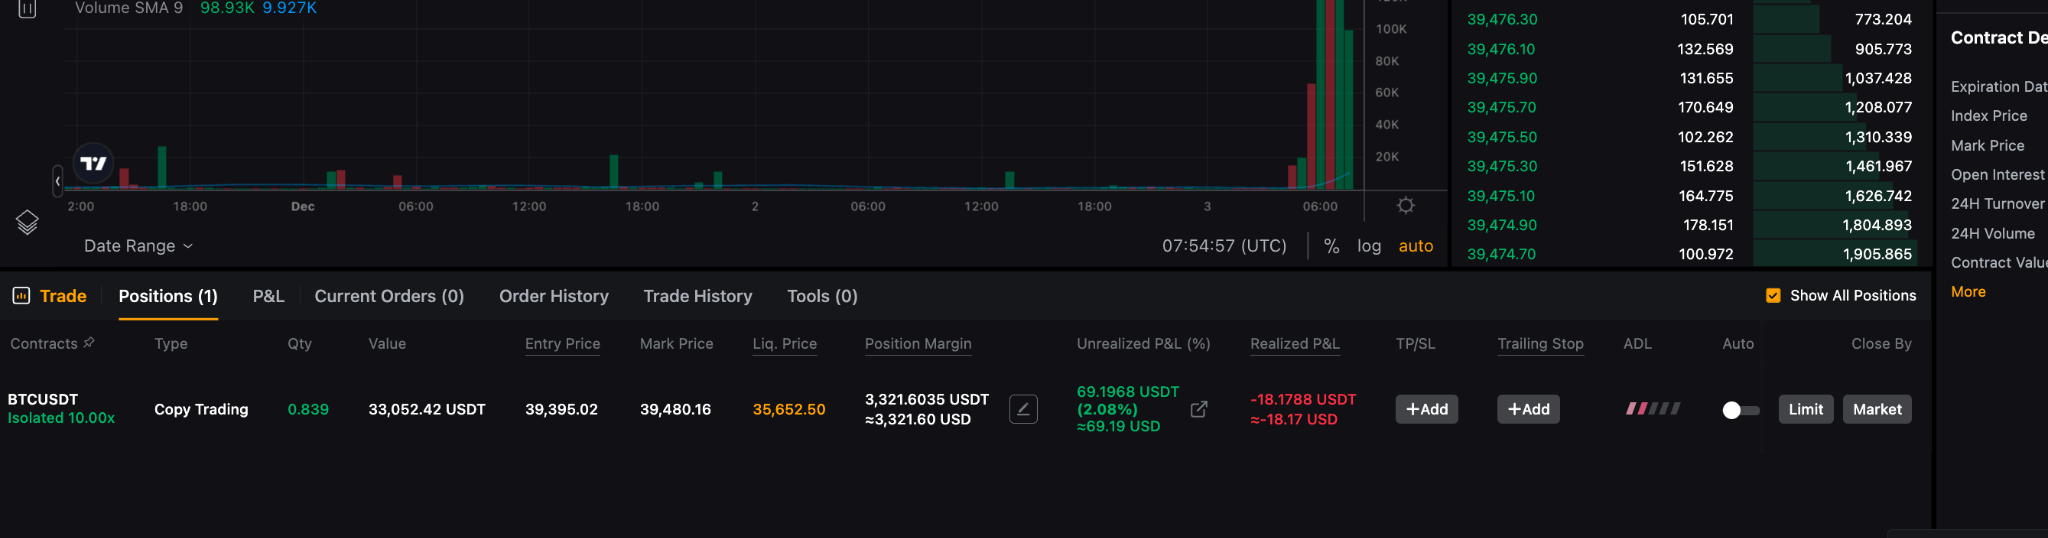Toggle auto scale on chart
The height and width of the screenshot is (538, 2048).
[1416, 246]
